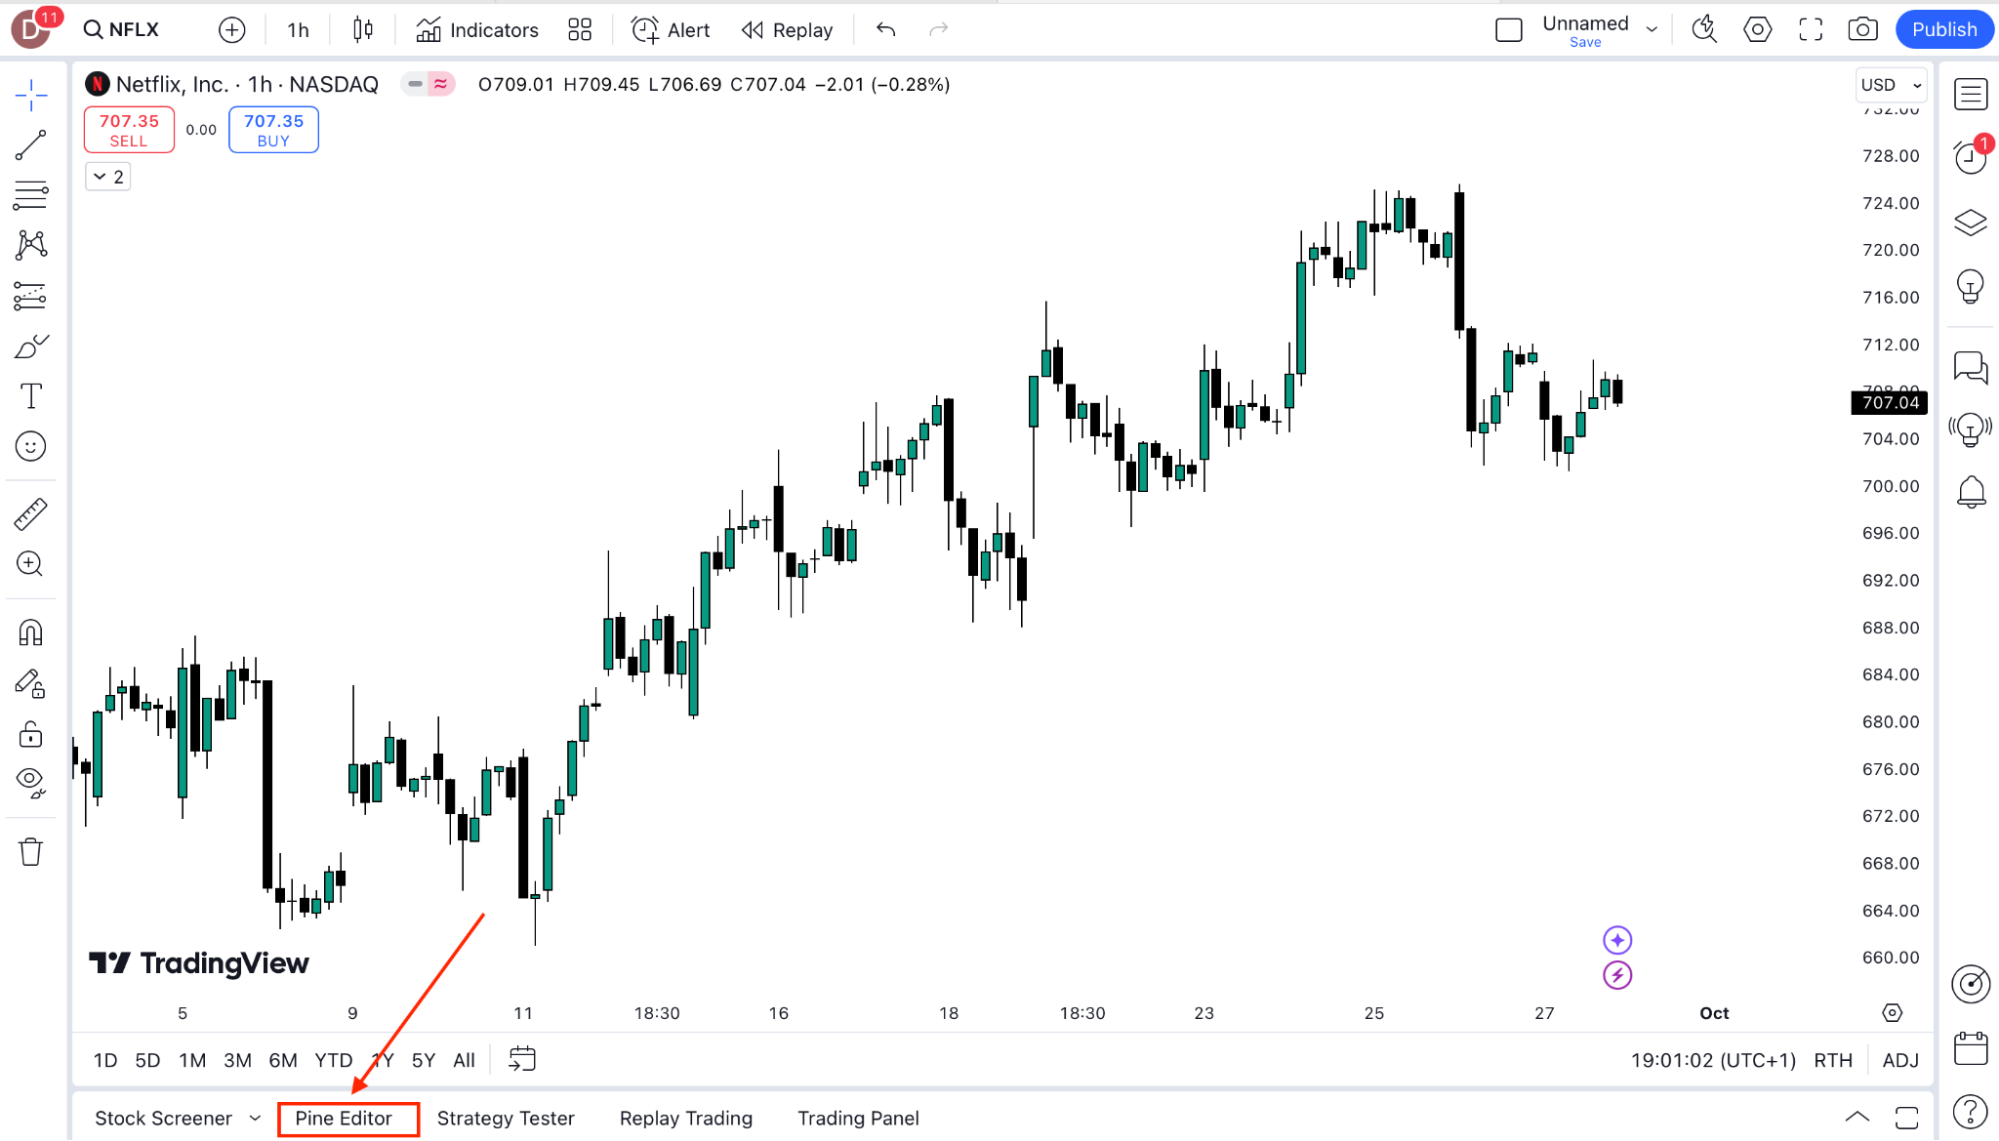Click the 707.35 BUY button
This screenshot has width=1999, height=1141.
[273, 130]
